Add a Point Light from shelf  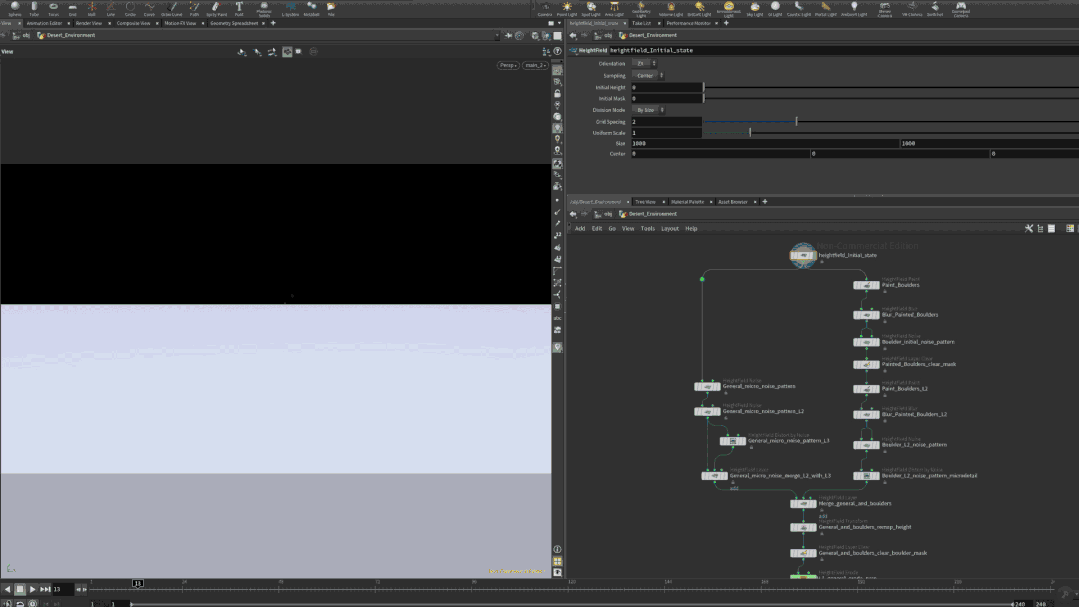567,8
